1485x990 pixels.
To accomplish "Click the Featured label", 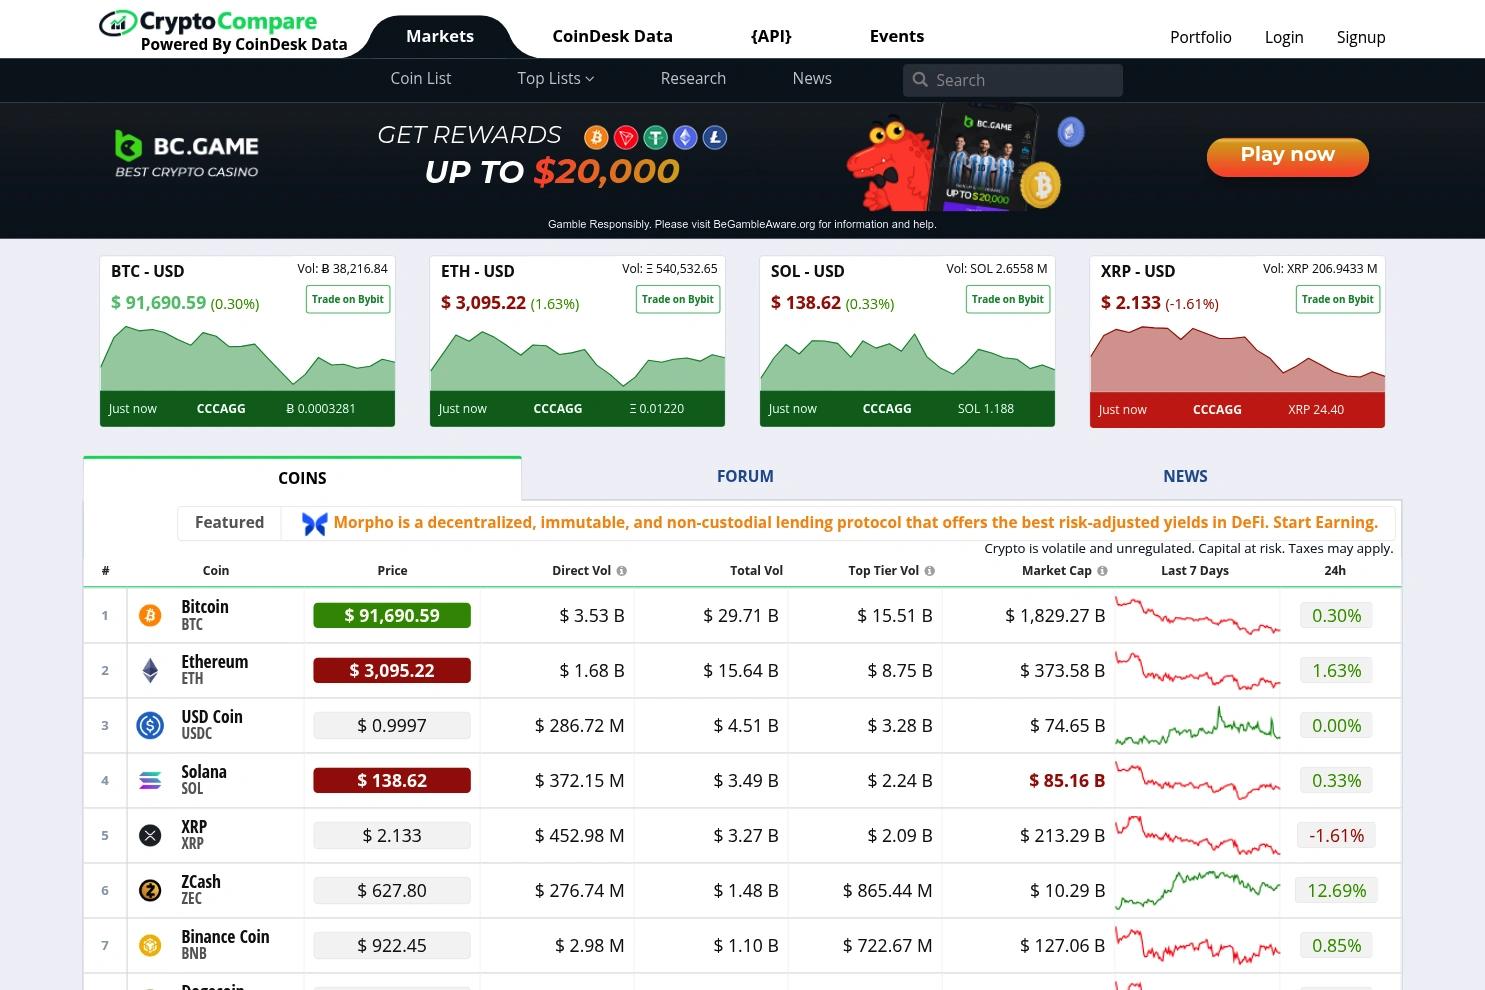I will tap(229, 523).
